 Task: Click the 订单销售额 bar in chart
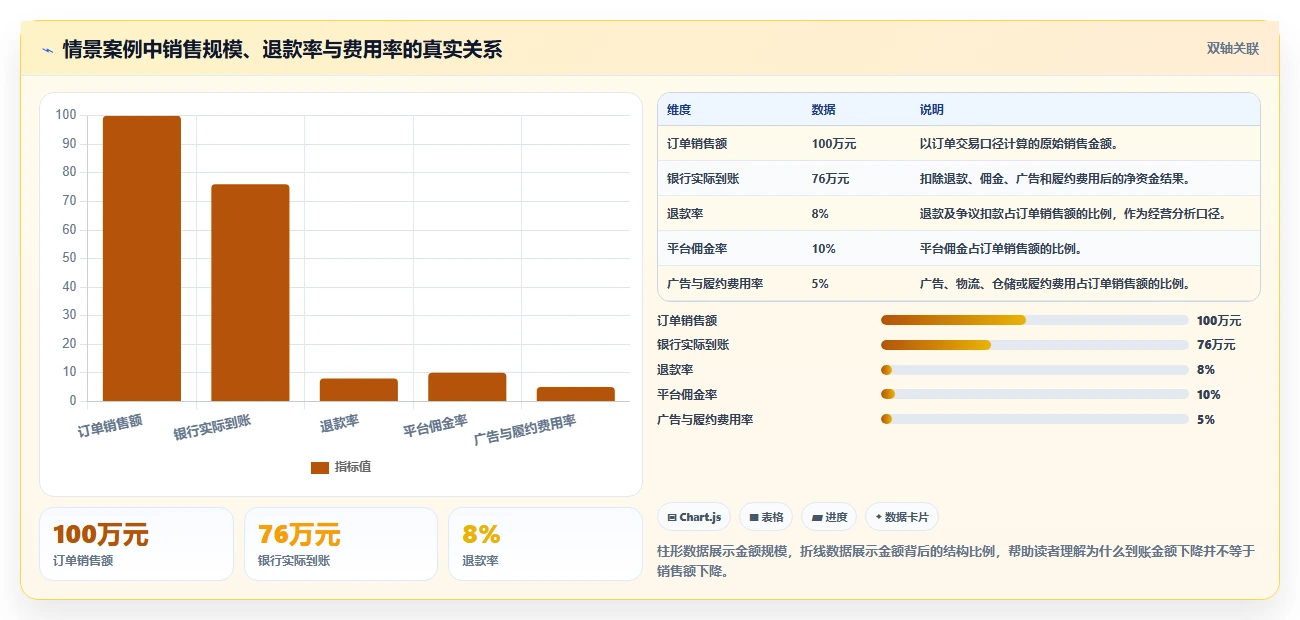pos(142,258)
